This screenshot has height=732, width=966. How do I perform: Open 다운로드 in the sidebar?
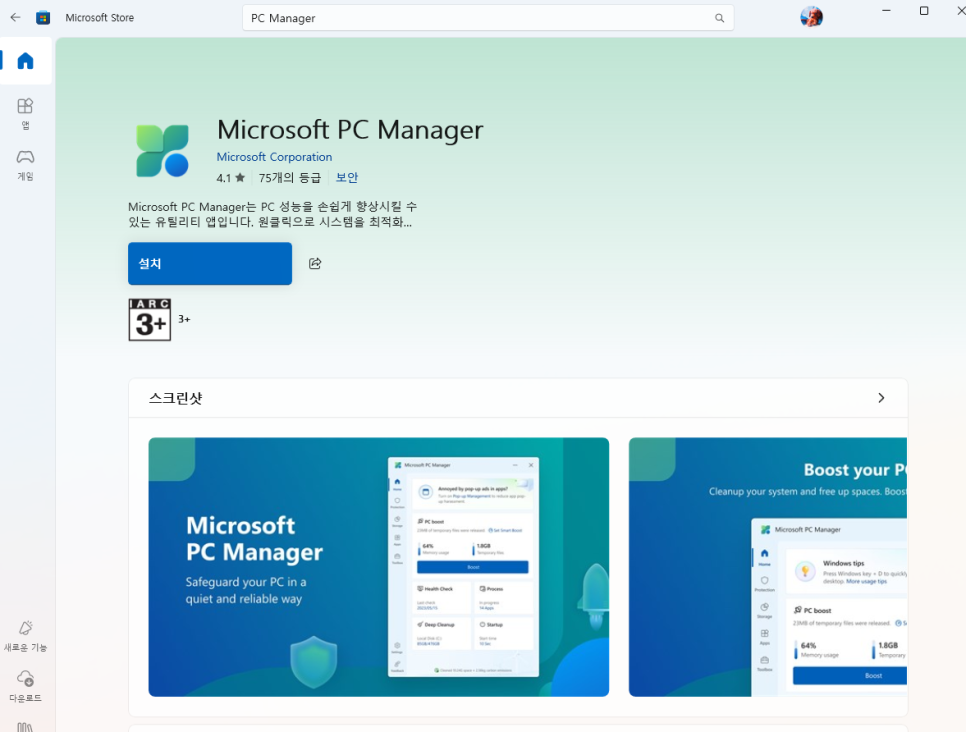25,687
